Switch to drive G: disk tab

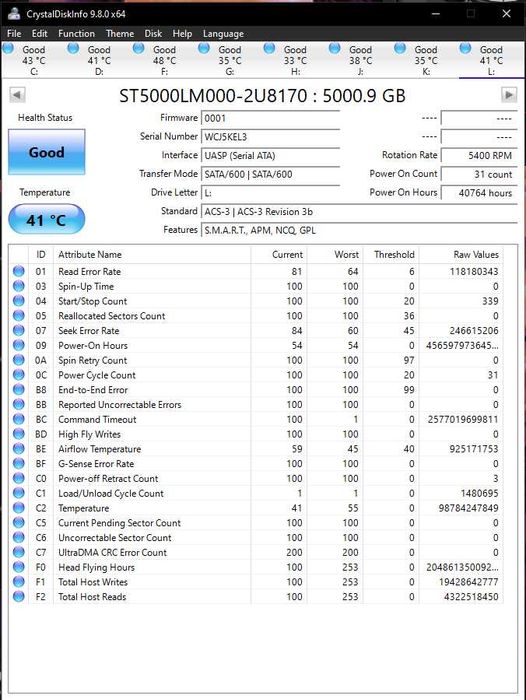click(229, 60)
